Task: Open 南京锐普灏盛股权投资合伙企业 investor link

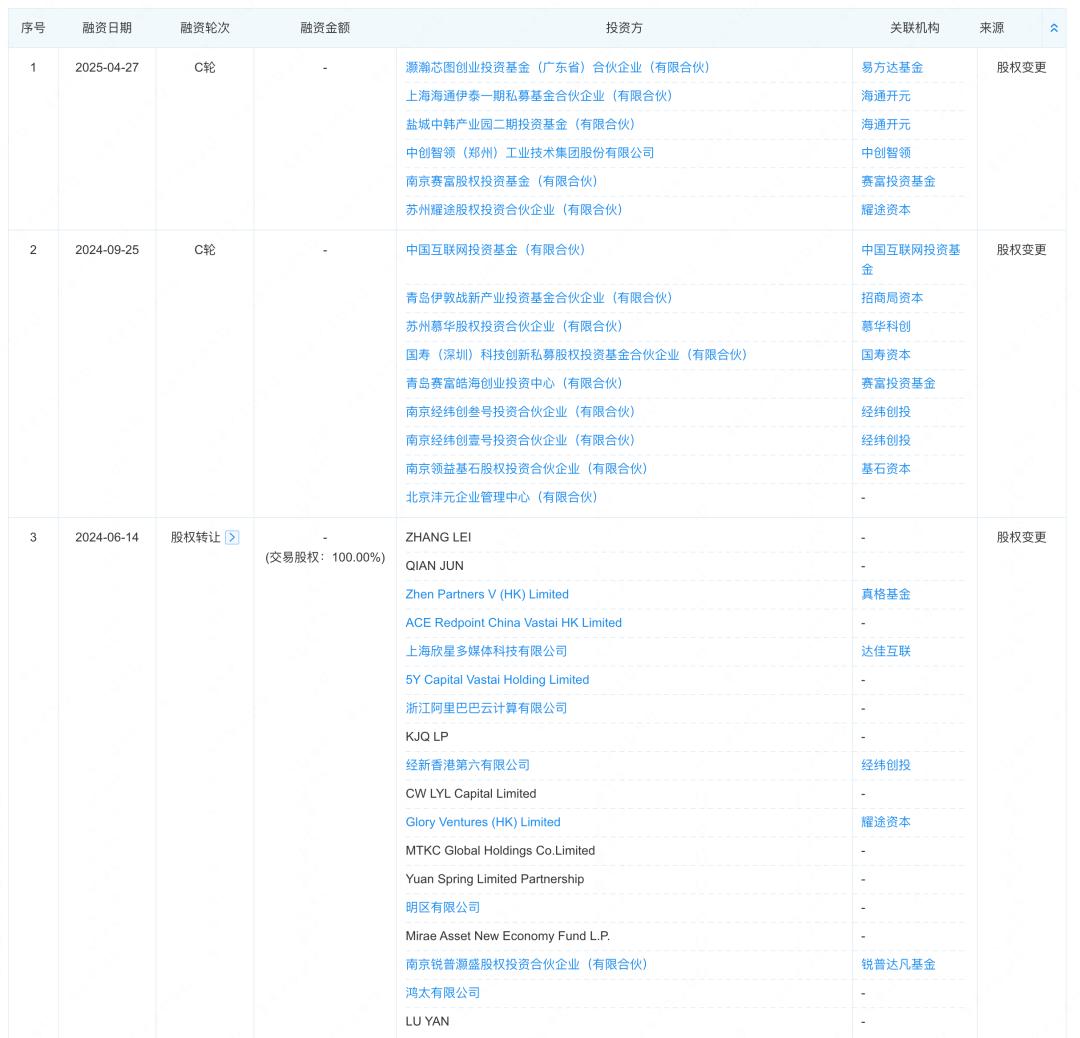Action: 526,964
